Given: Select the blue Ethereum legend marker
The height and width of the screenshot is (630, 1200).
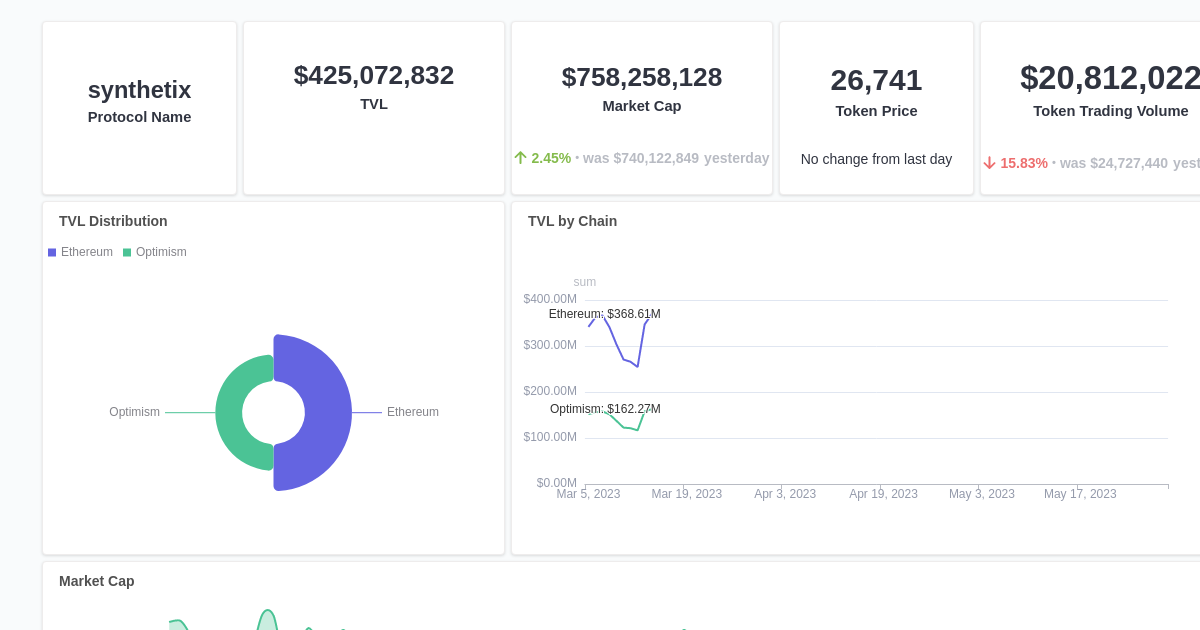Looking at the screenshot, I should pos(51,252).
